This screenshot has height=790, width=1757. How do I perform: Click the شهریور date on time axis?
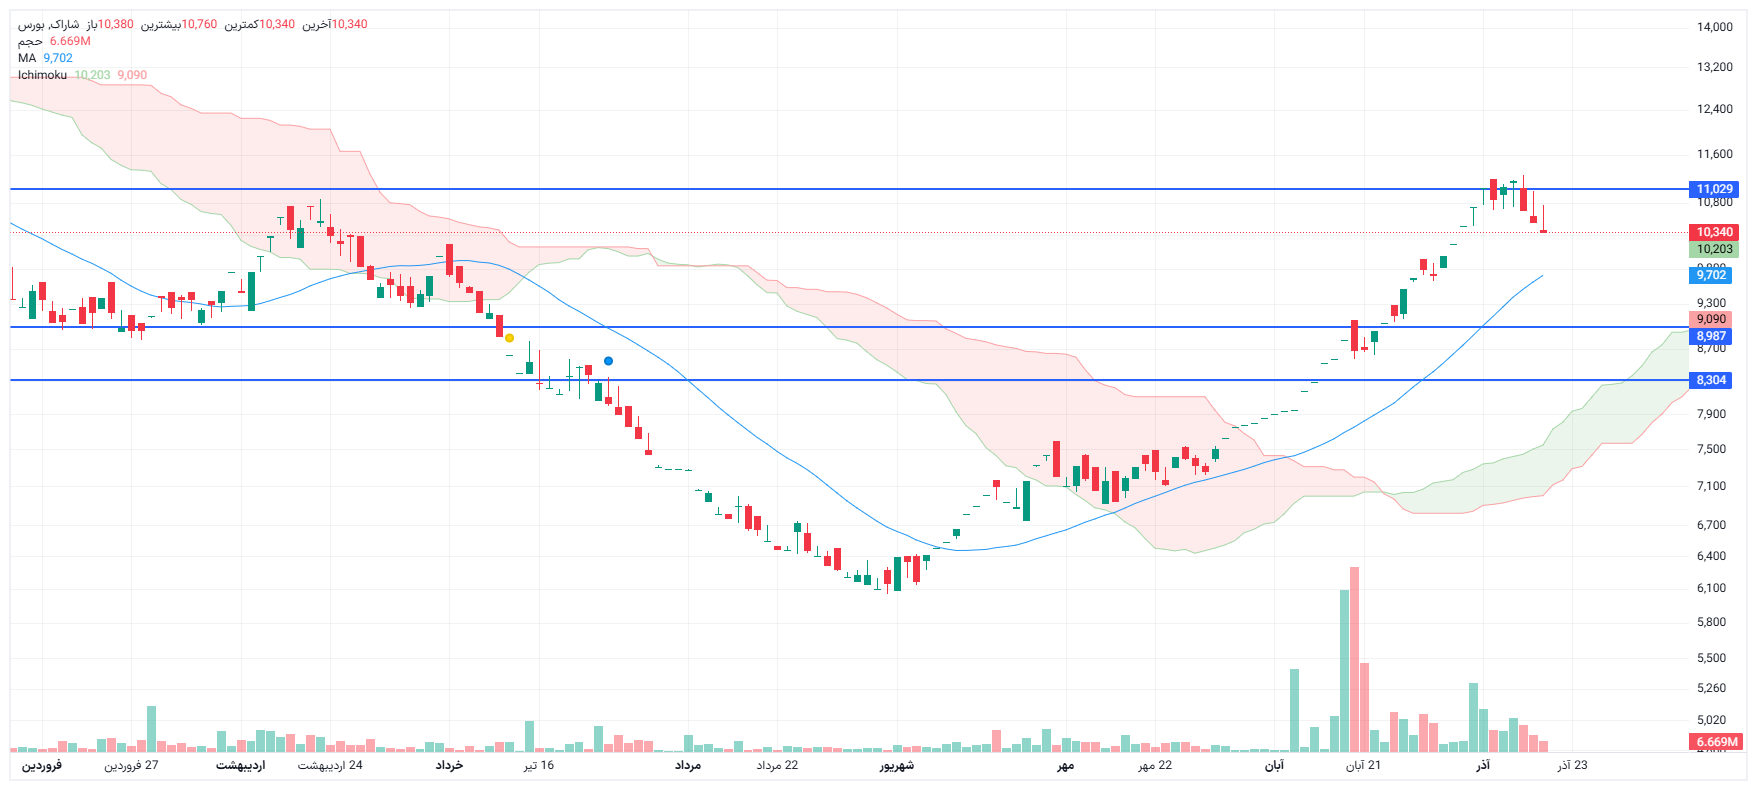[896, 766]
